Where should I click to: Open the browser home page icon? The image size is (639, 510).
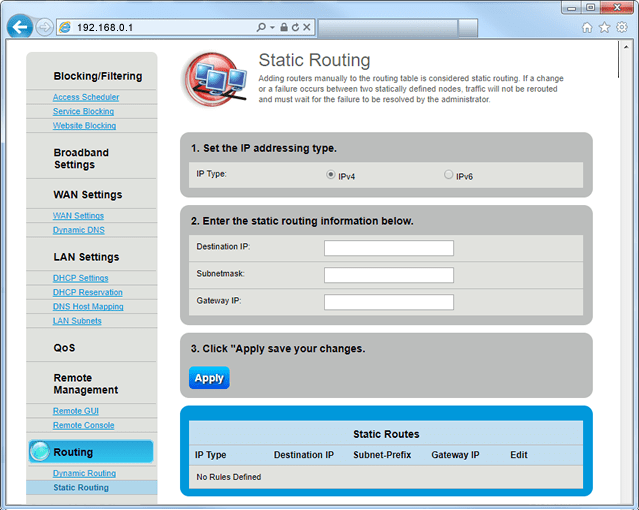(x=587, y=27)
